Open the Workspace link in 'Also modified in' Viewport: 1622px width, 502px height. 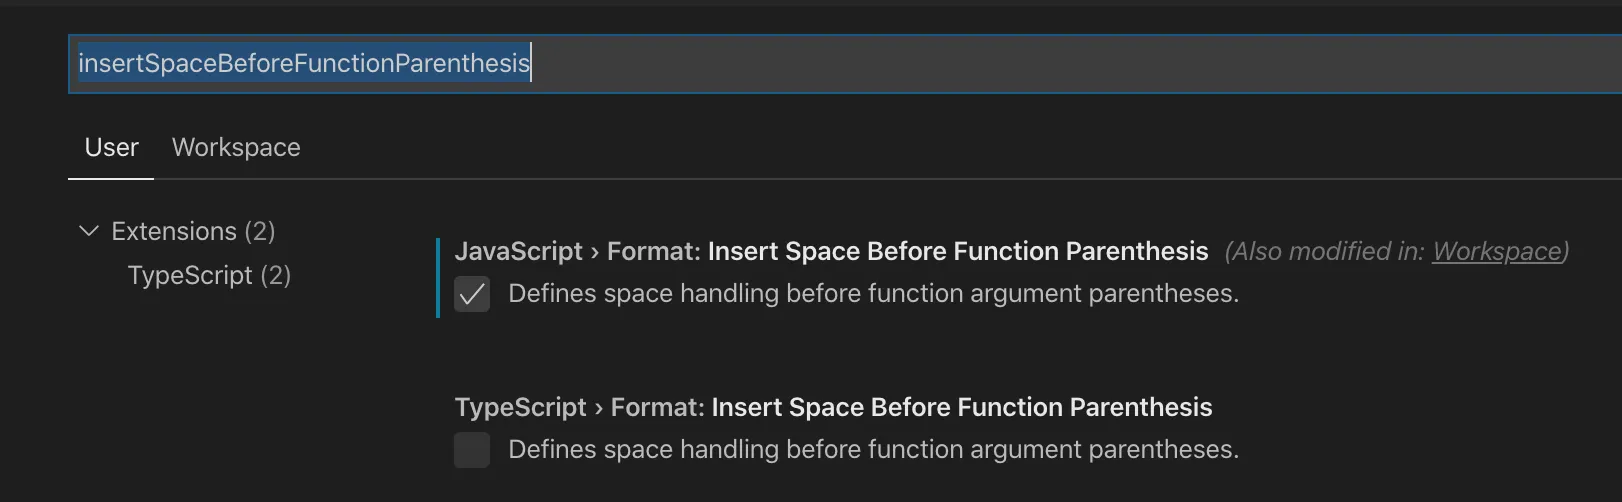click(1496, 251)
